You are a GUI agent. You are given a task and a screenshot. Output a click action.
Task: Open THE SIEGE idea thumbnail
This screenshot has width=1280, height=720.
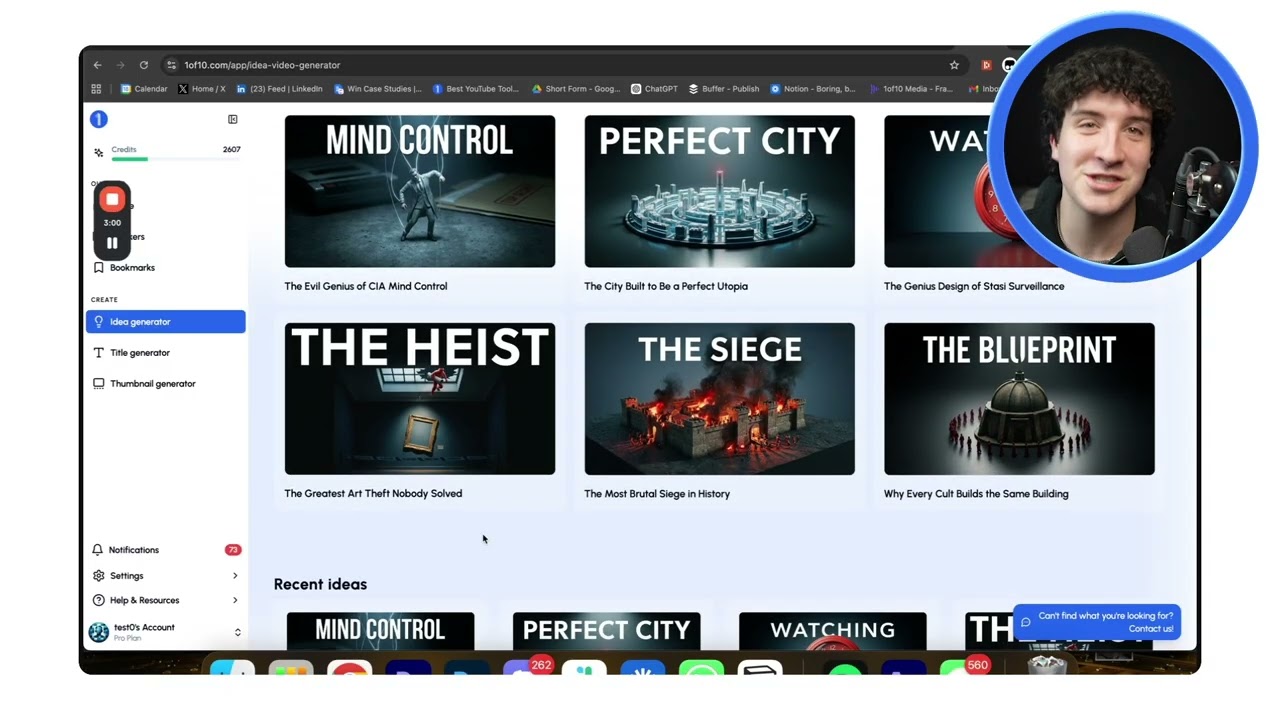pos(720,399)
